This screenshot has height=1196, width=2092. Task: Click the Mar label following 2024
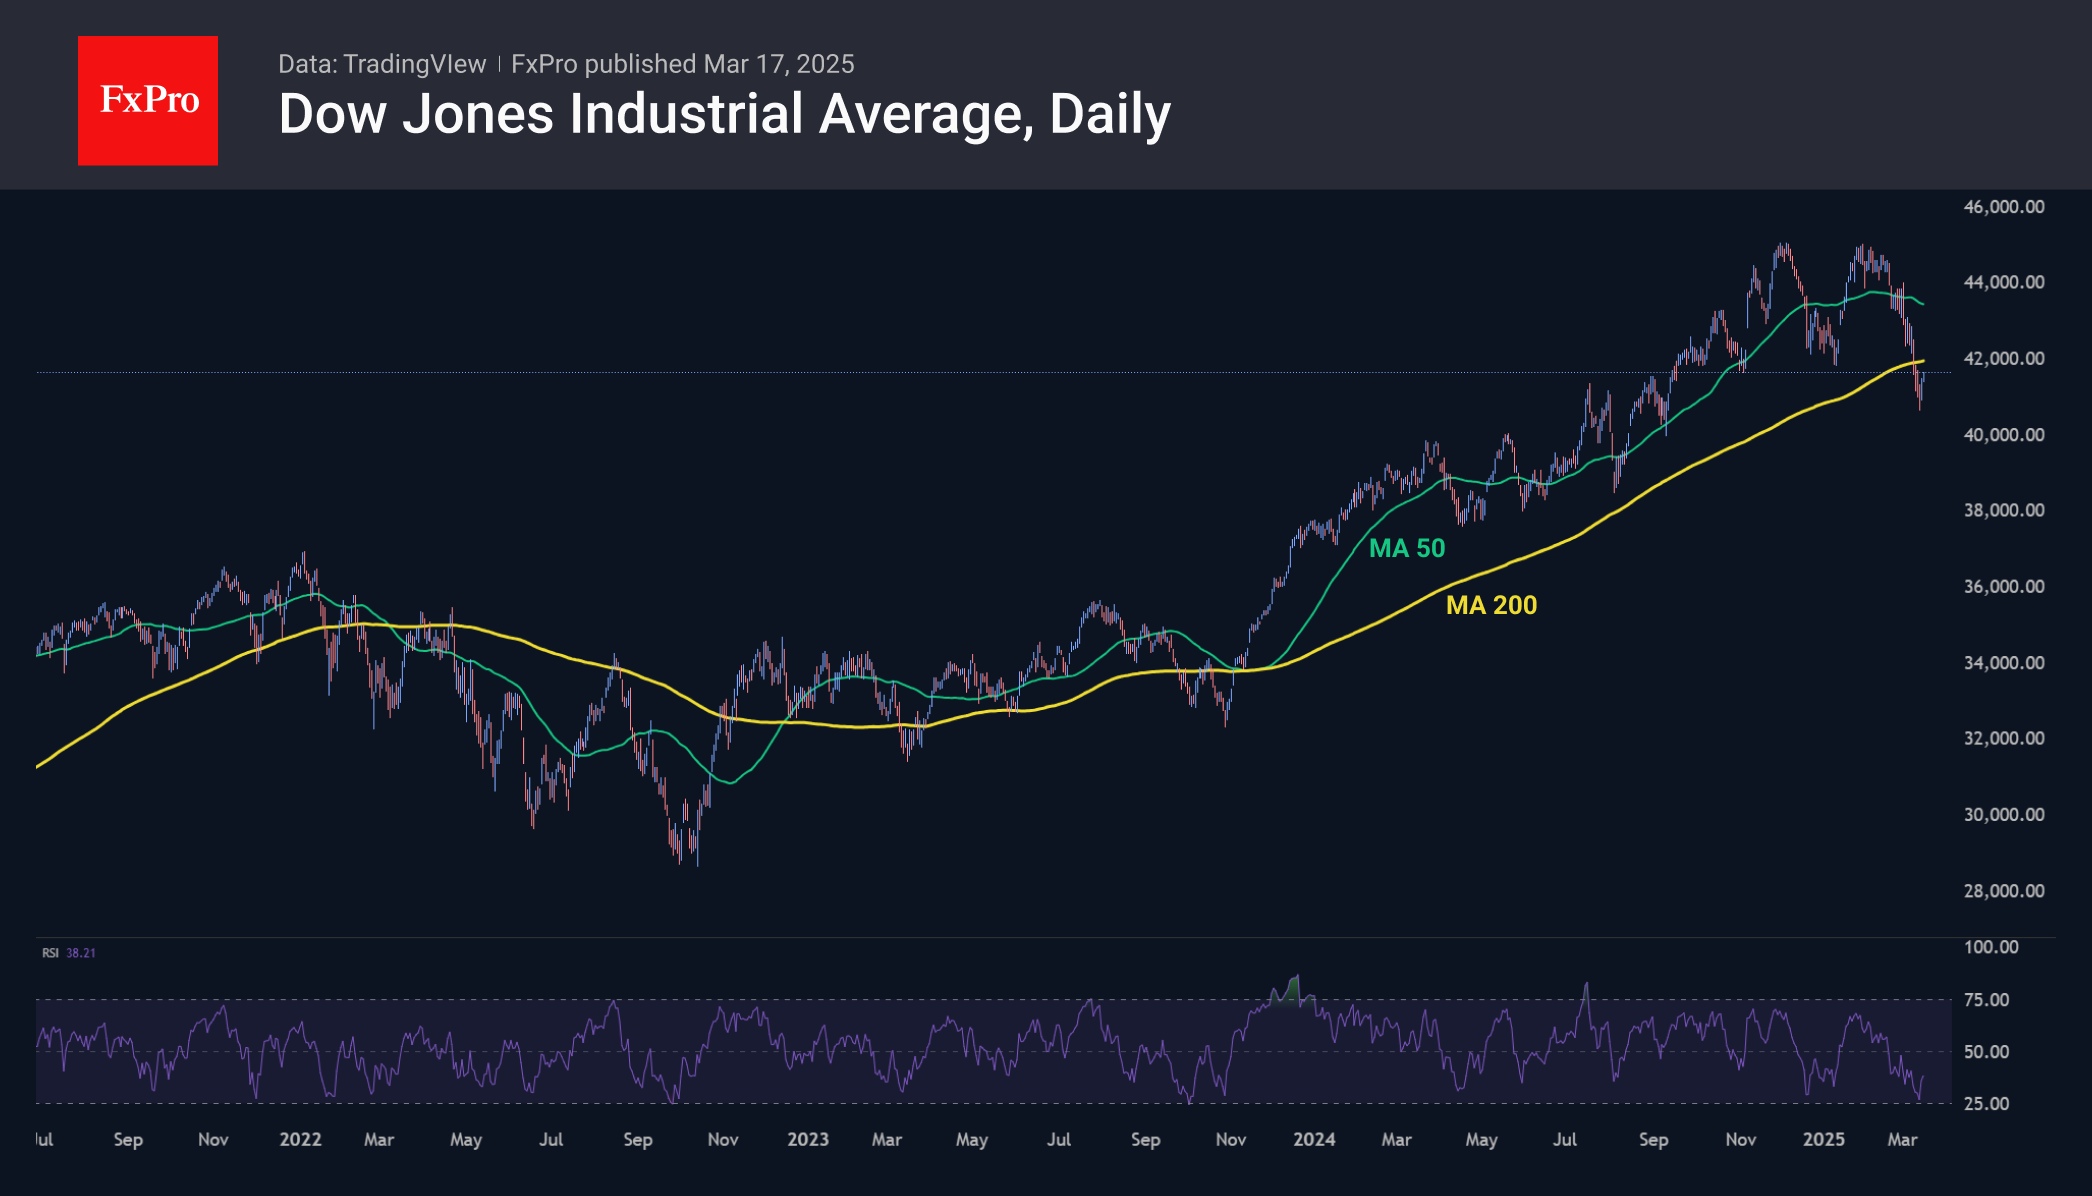1397,1140
